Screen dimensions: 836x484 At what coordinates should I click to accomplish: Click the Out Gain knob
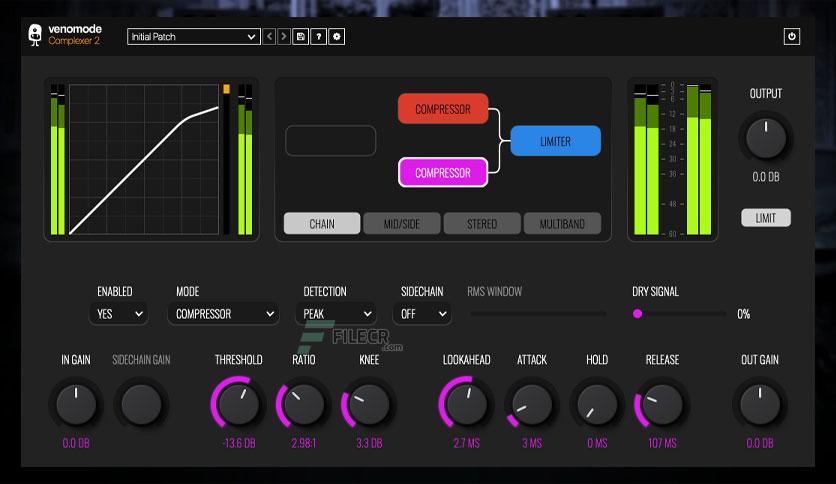760,405
